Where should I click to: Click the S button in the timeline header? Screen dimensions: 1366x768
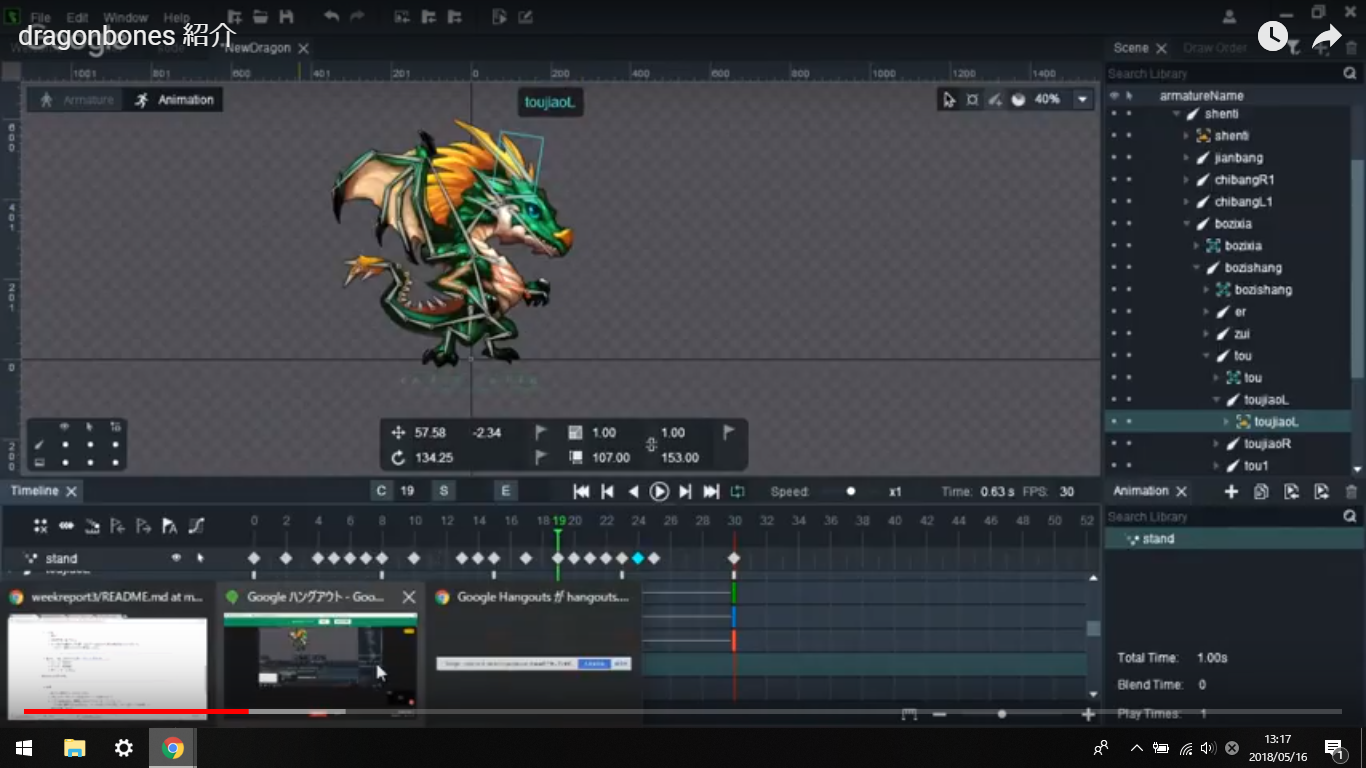444,491
